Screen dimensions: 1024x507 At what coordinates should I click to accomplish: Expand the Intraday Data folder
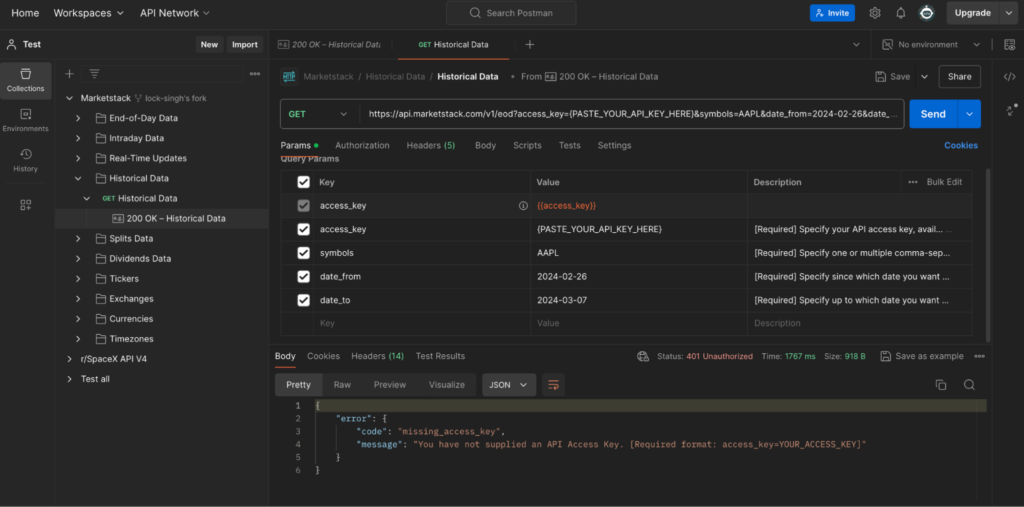click(78, 139)
